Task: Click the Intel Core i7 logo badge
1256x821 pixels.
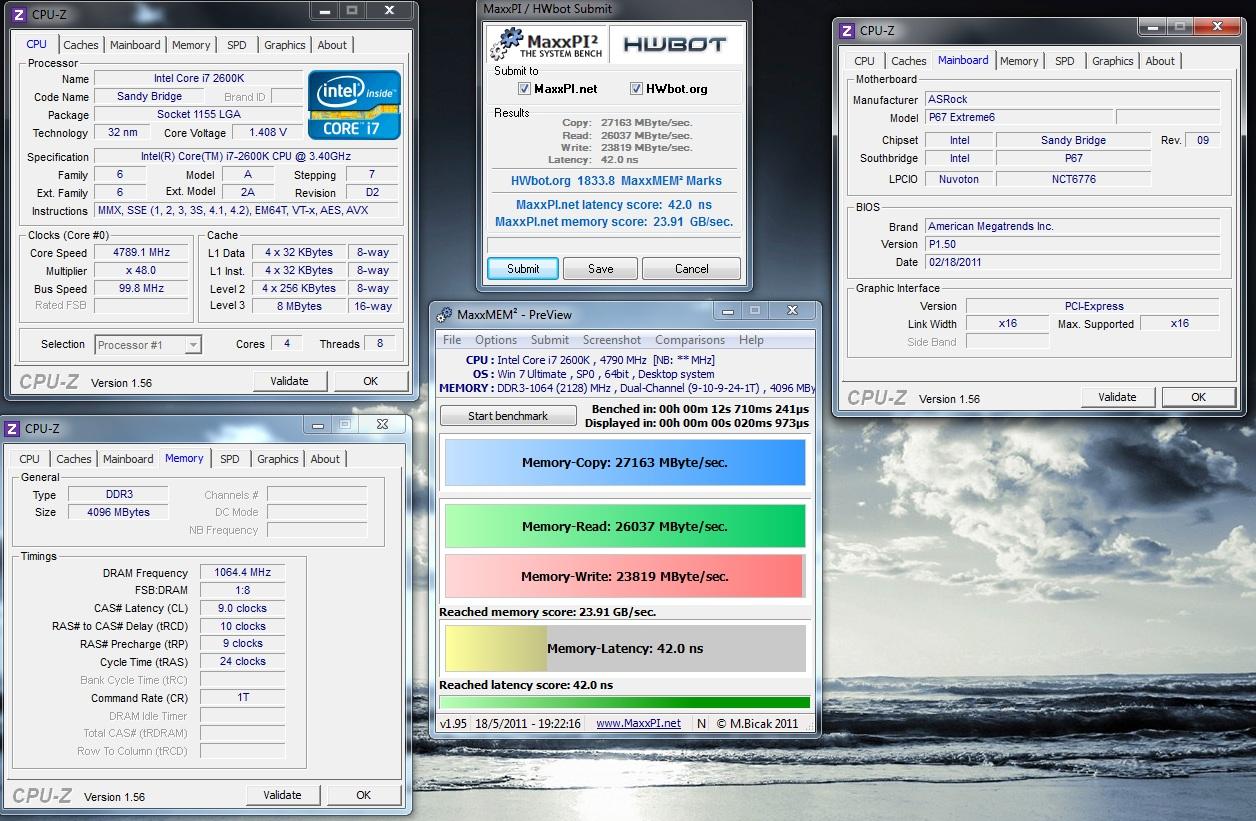Action: click(x=354, y=104)
